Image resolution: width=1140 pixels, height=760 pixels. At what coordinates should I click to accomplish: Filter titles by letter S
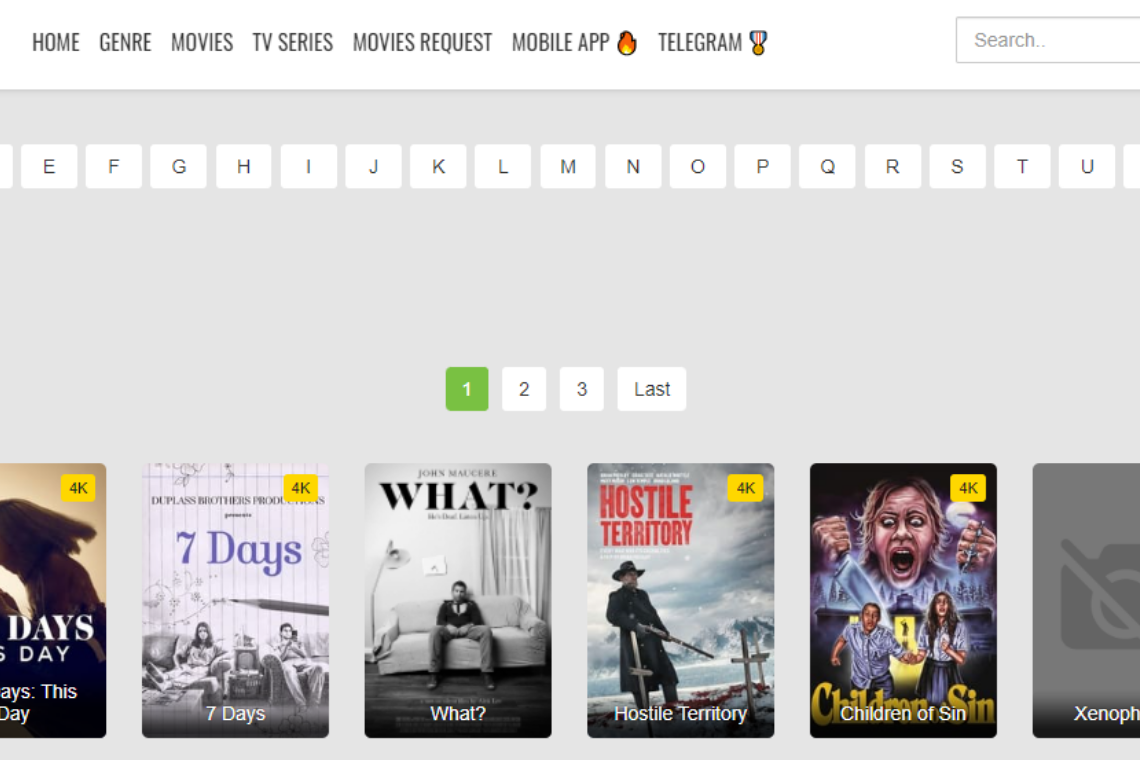(958, 167)
